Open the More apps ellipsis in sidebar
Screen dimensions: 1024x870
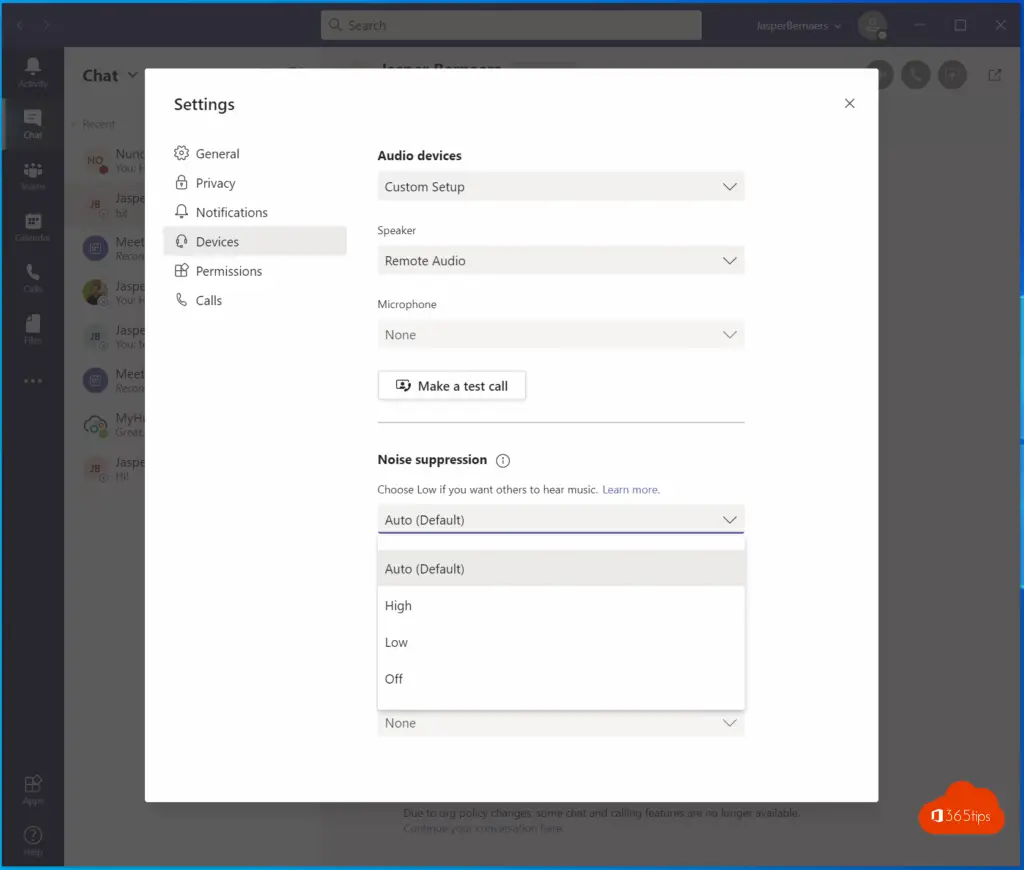coord(33,381)
